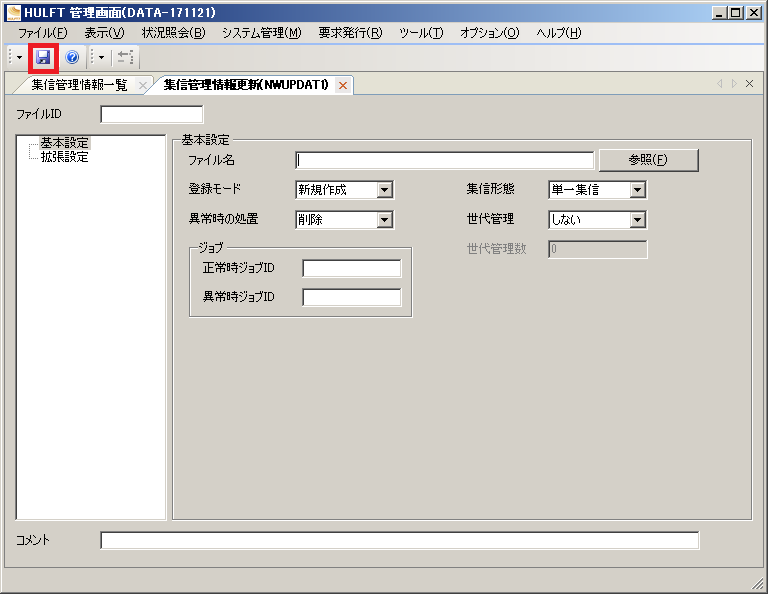Click the ファイル名 text field
Screen dimensions: 768x594
point(445,160)
